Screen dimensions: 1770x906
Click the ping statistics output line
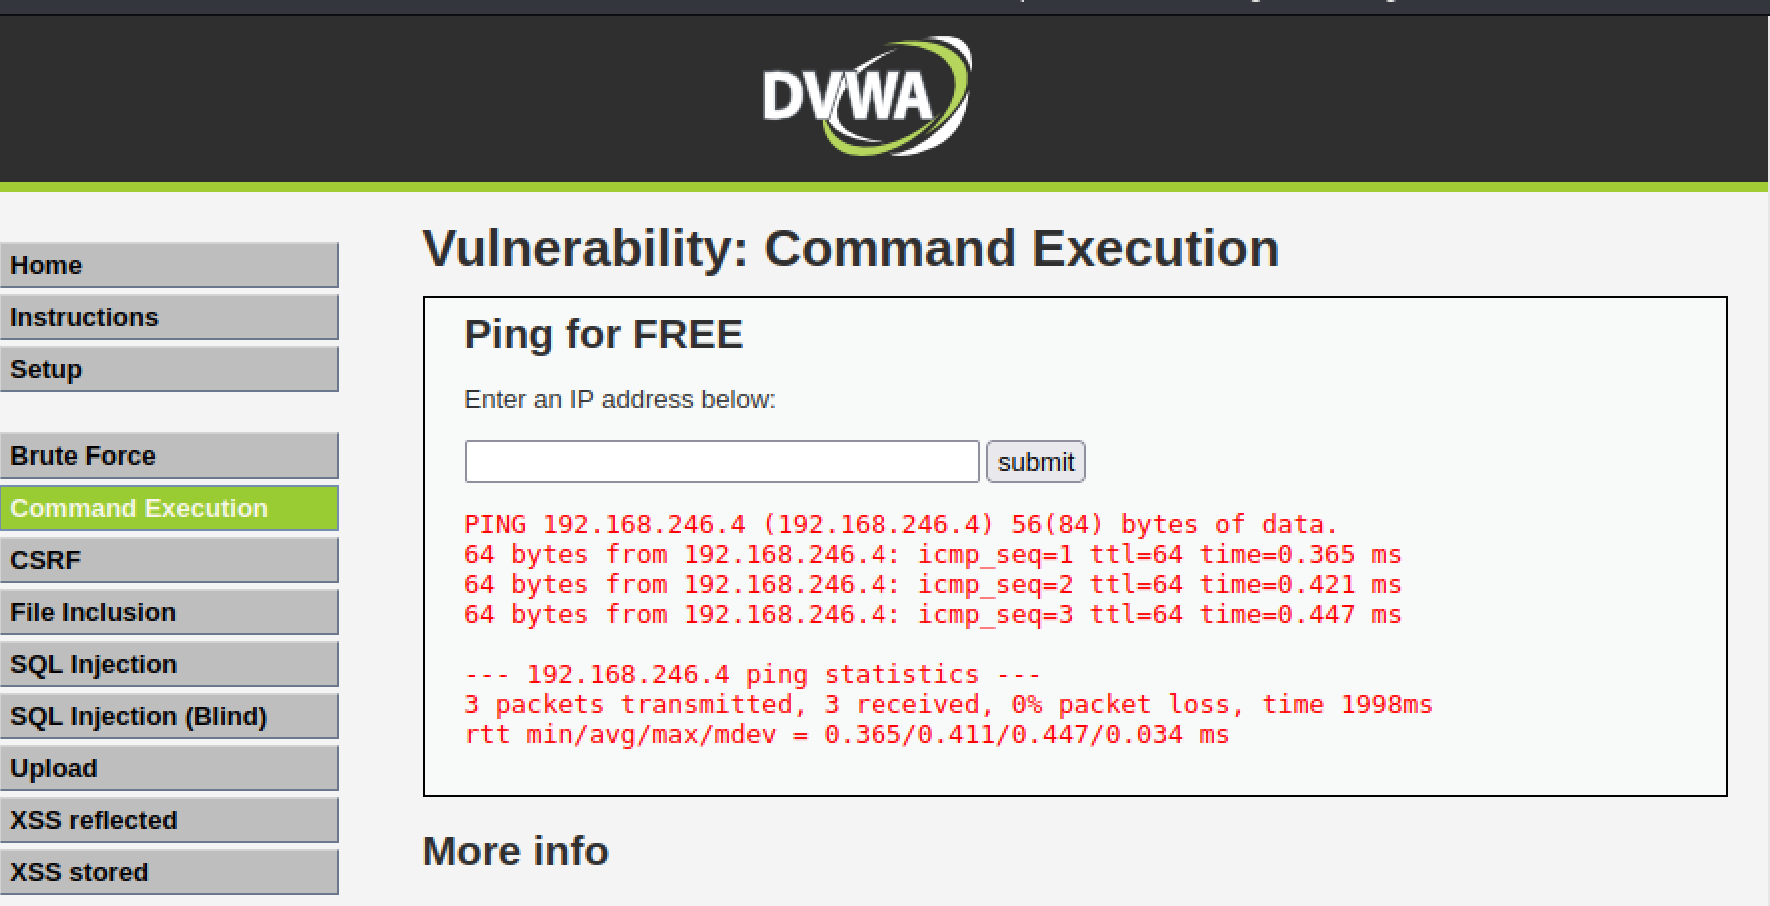coord(752,675)
